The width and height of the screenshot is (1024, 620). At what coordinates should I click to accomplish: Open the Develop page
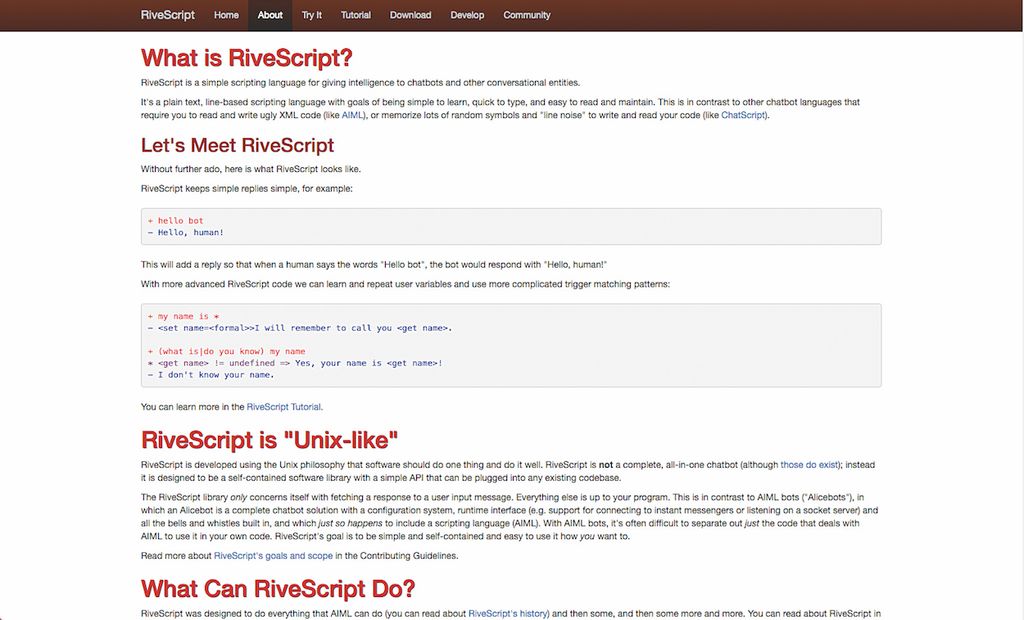[465, 15]
